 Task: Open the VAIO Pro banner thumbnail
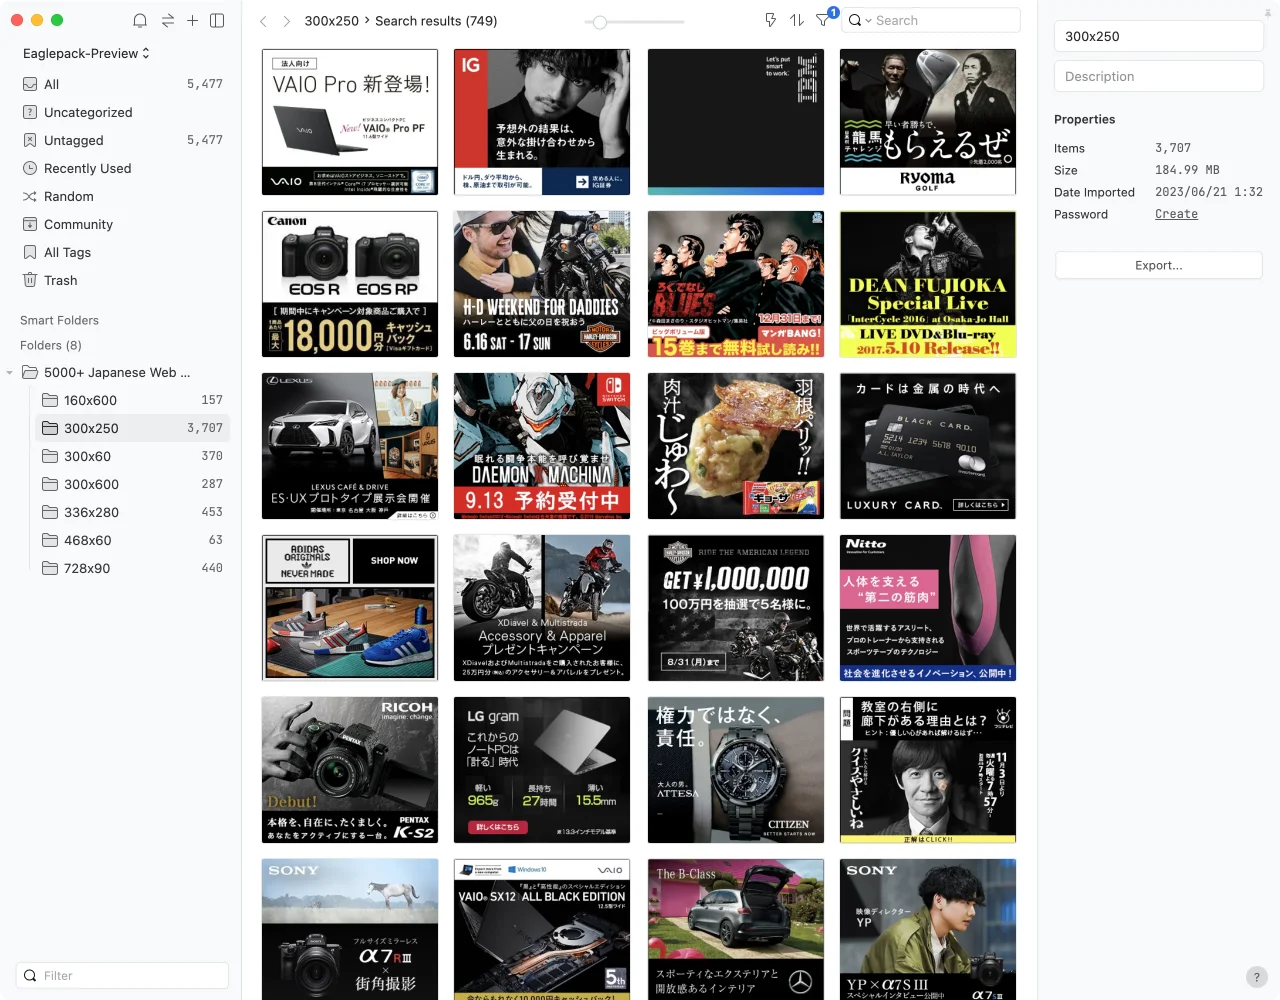click(350, 122)
